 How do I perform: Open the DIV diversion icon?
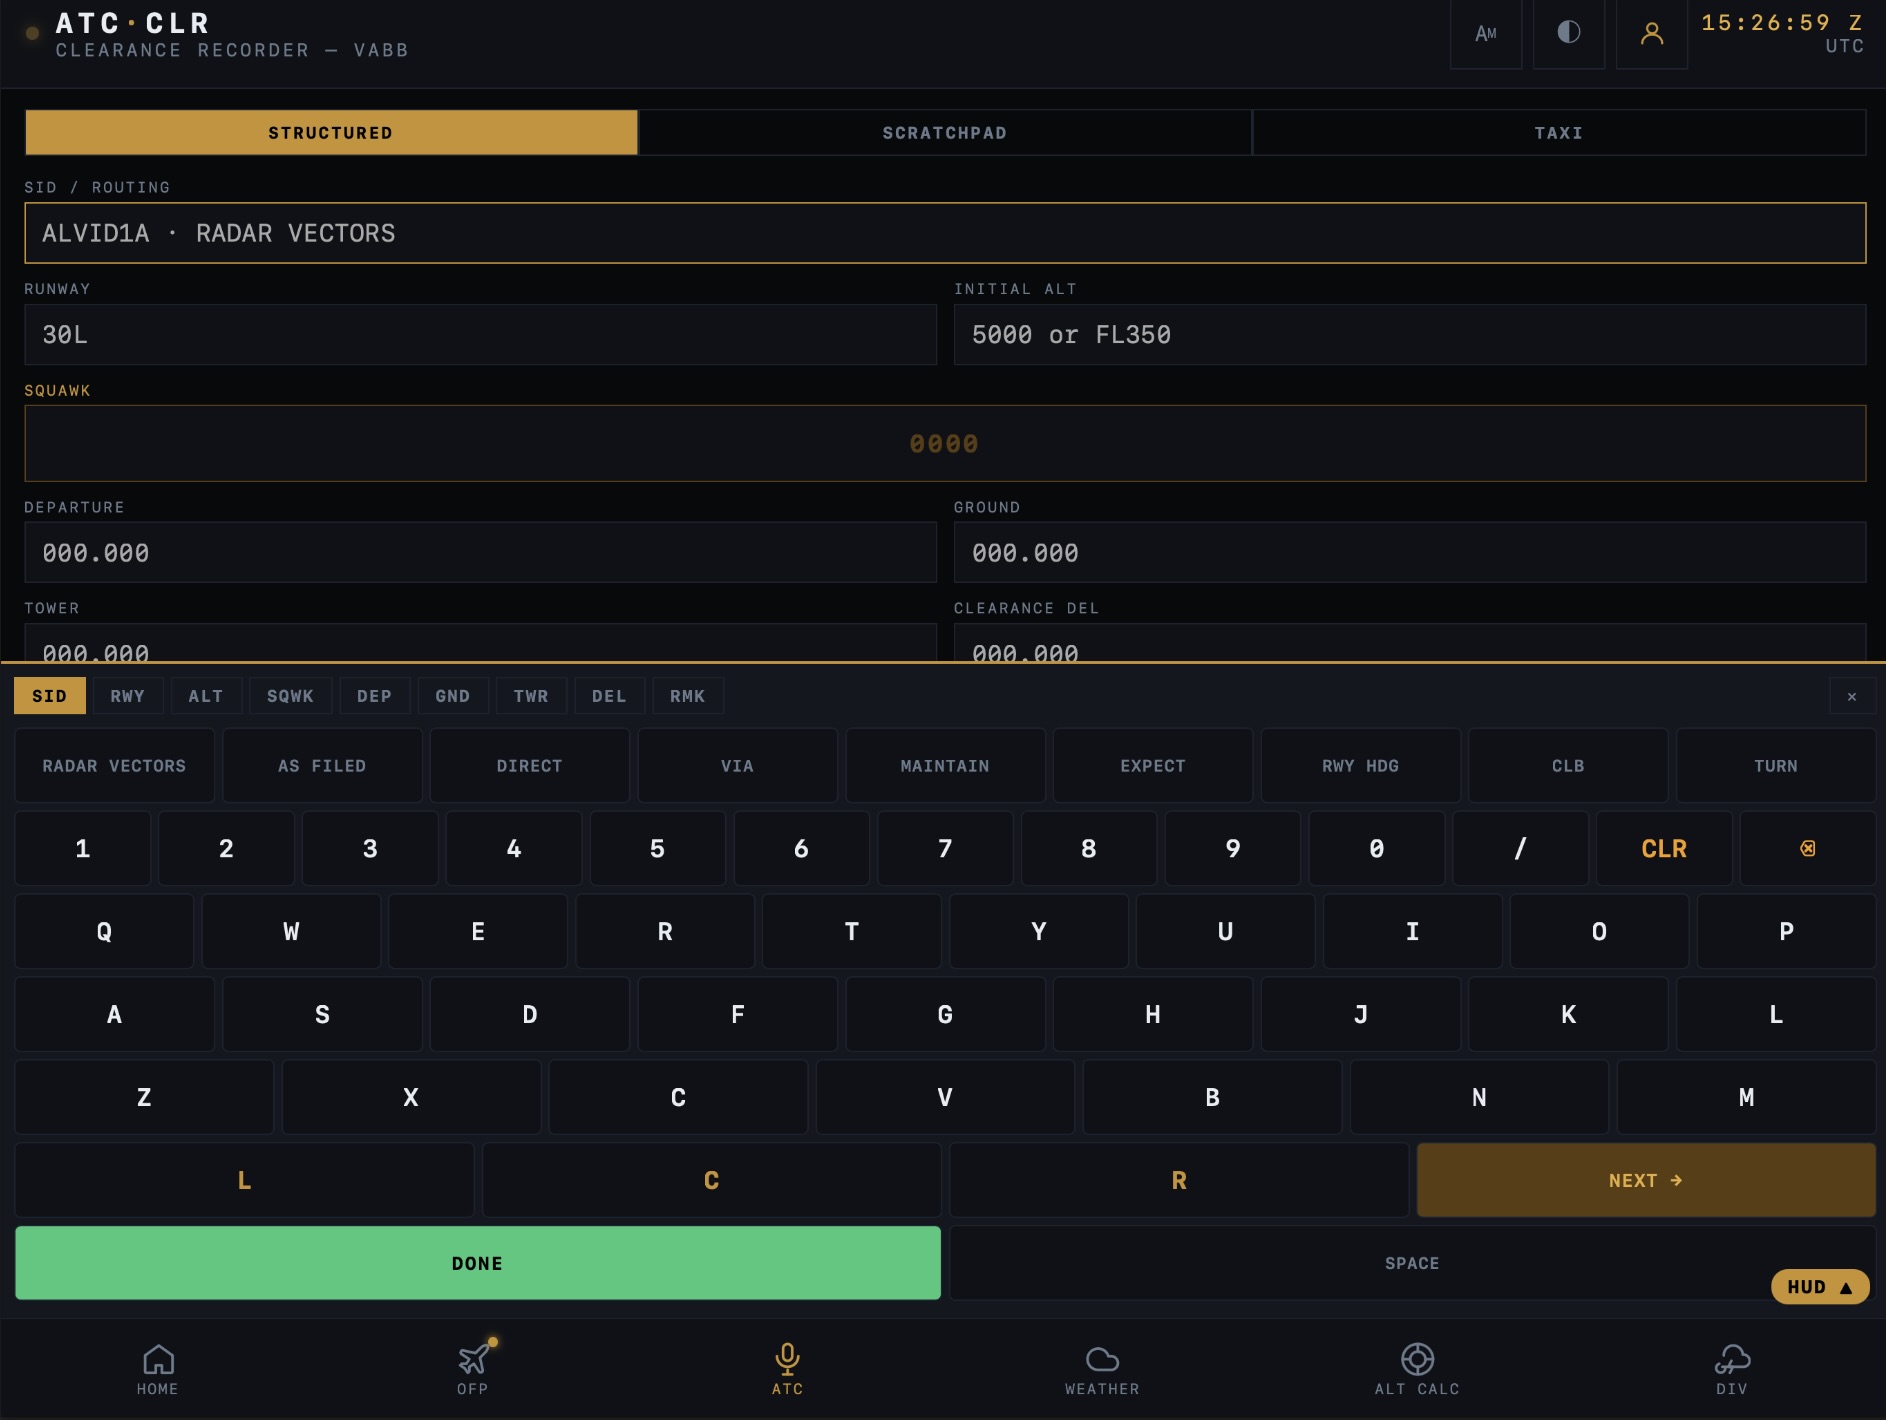pyautogui.click(x=1732, y=1369)
